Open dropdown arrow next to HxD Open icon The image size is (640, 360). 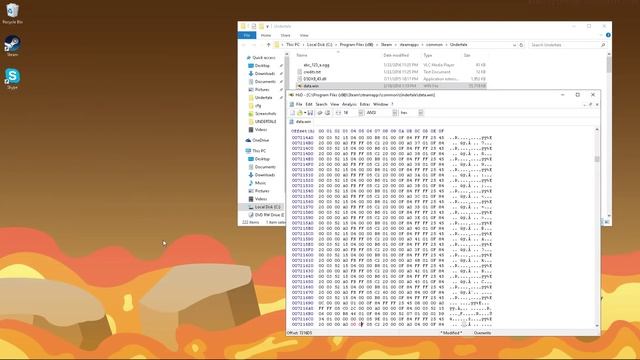pos(305,113)
